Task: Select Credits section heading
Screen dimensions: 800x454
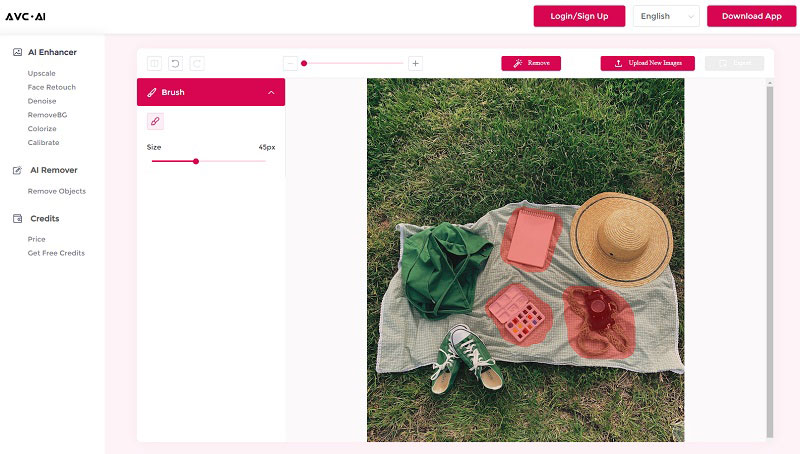Action: [x=44, y=218]
